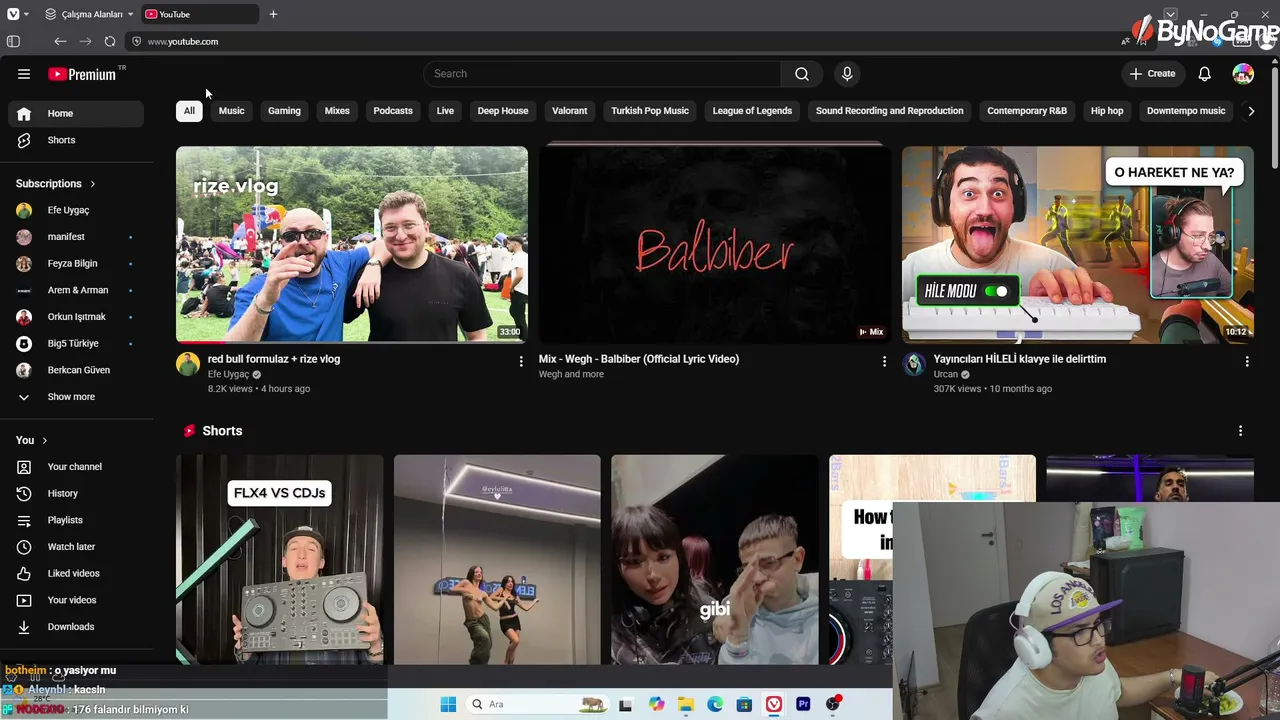The image size is (1280, 720).
Task: Select the Gaming filter chip
Action: (x=284, y=111)
